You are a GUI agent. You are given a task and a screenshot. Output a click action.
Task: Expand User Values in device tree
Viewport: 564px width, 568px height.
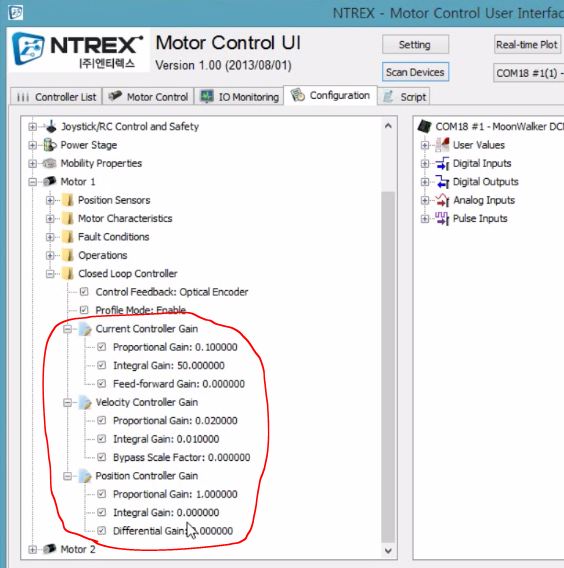tap(425, 145)
